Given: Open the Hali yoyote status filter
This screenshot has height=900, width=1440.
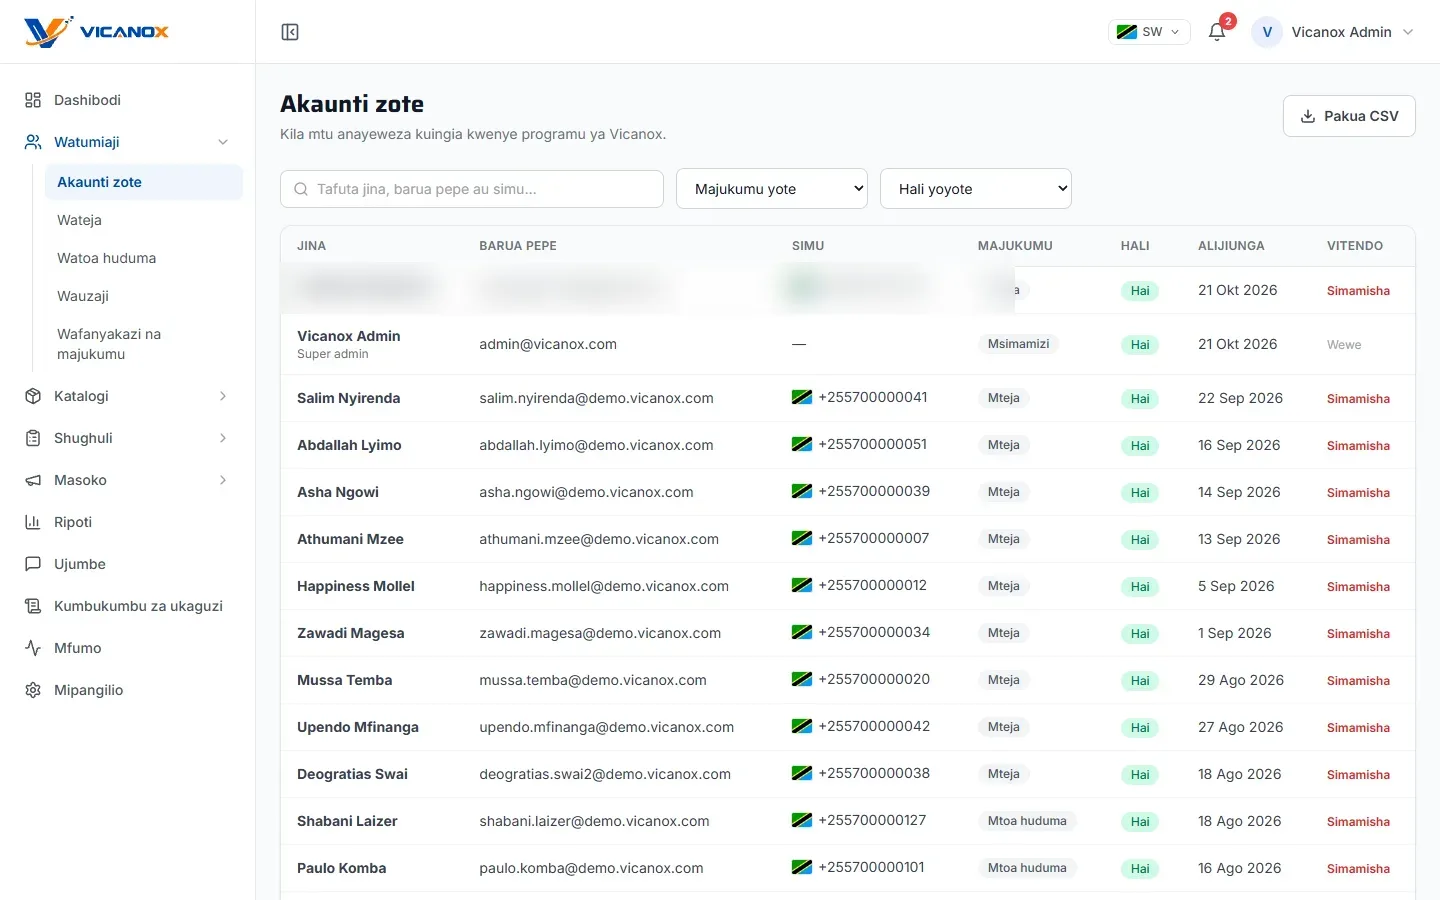Looking at the screenshot, I should 976,189.
